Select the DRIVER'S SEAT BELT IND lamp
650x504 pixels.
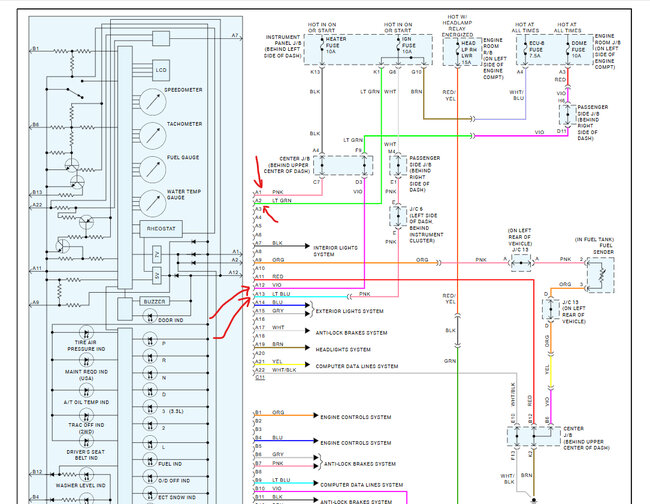click(x=86, y=441)
